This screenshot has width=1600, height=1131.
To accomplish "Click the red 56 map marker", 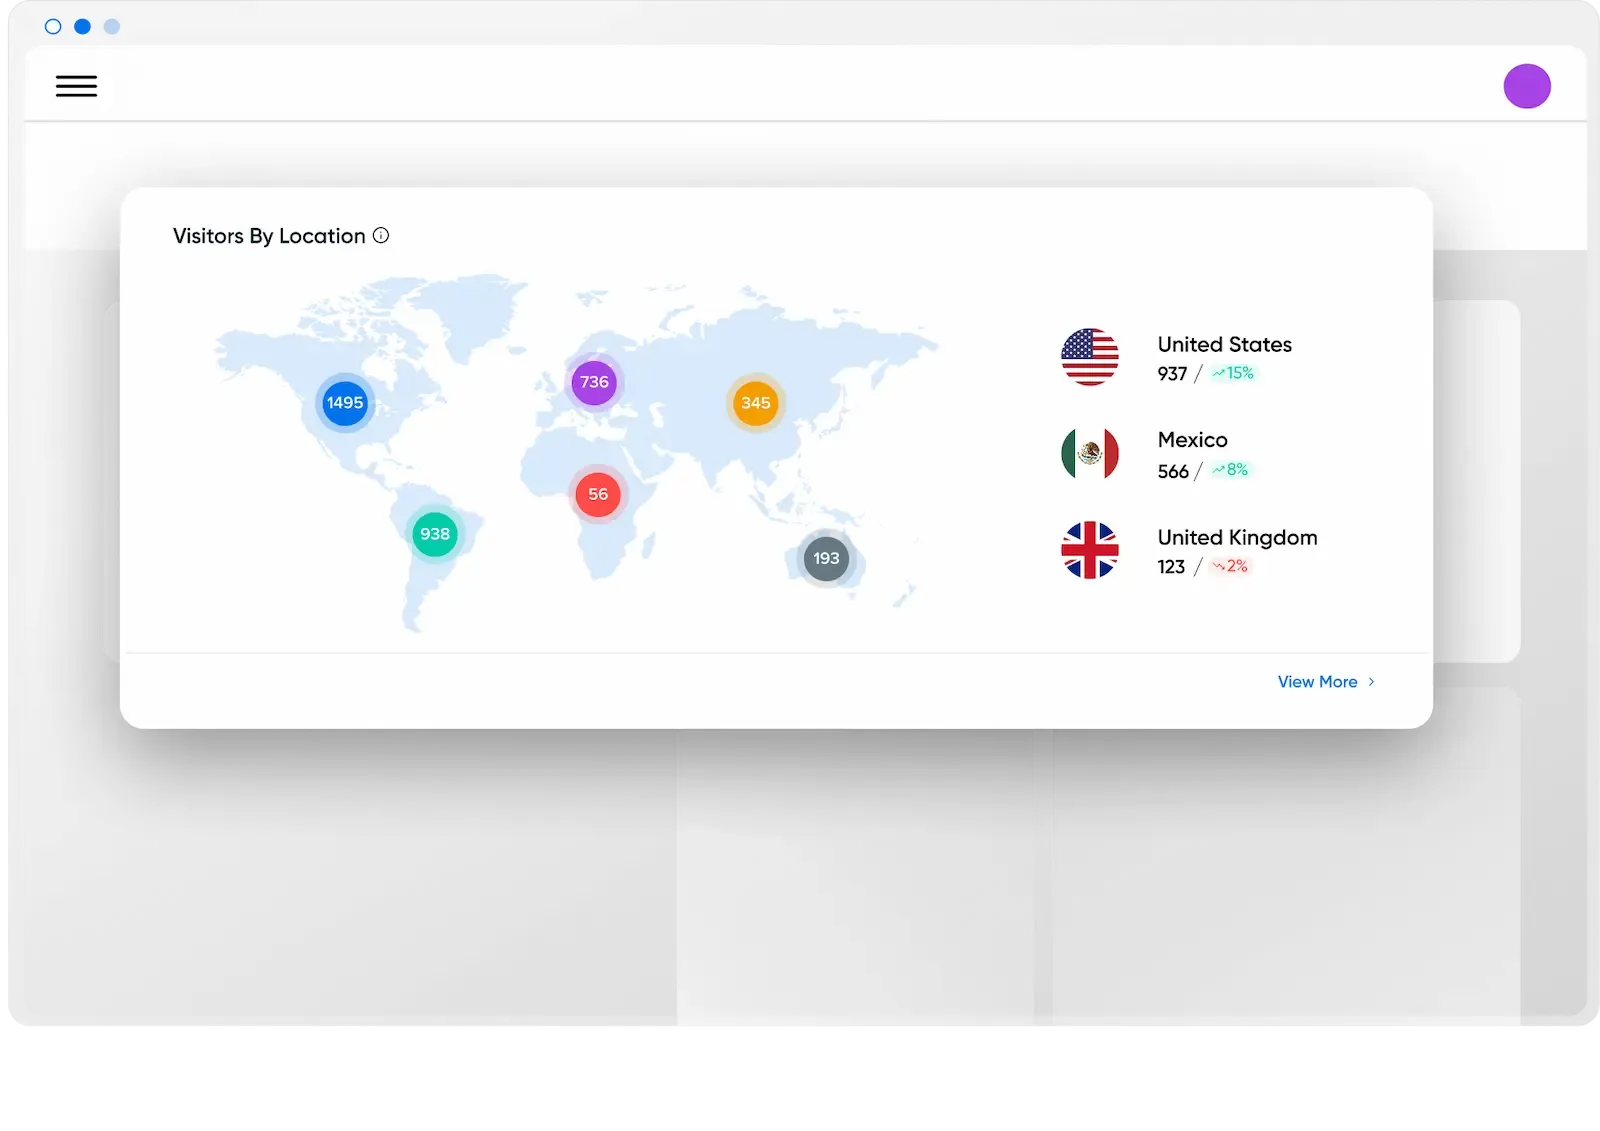I will click(598, 494).
